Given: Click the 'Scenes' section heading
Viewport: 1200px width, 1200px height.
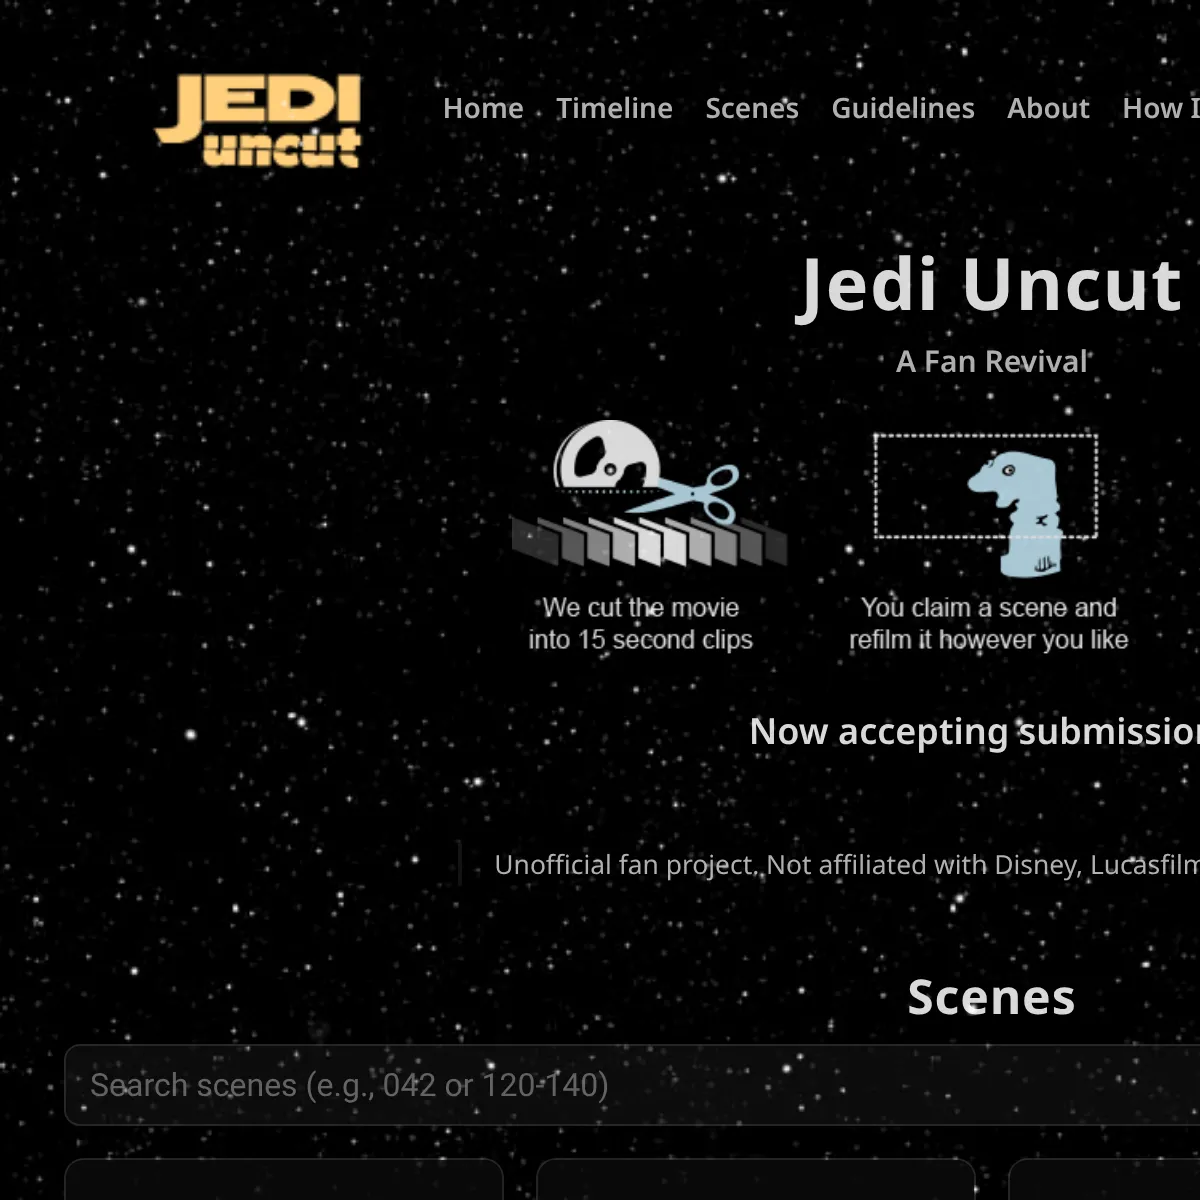Looking at the screenshot, I should click(x=990, y=997).
